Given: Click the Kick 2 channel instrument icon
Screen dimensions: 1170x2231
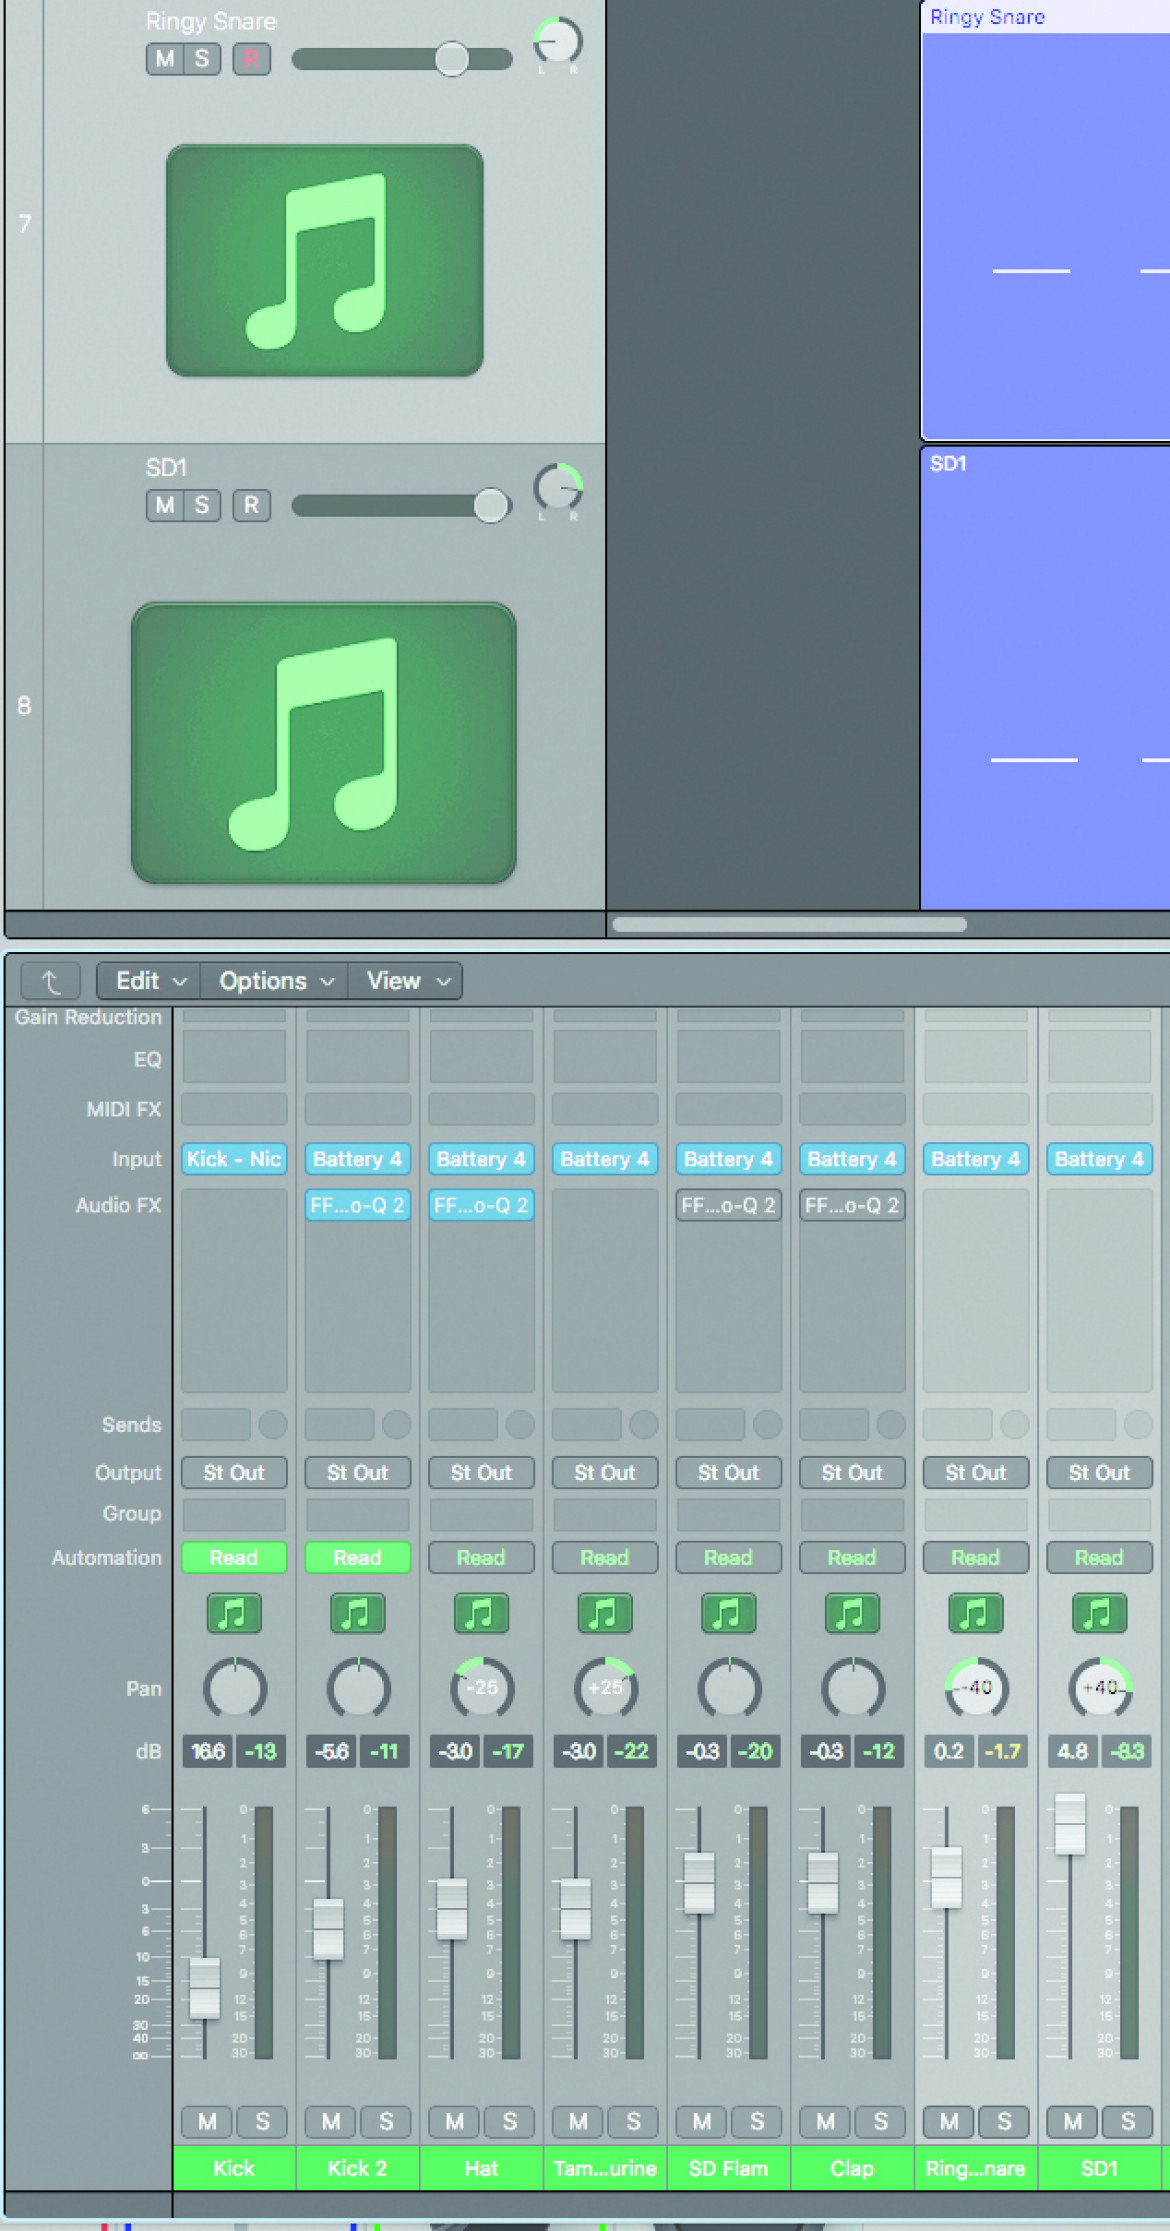Looking at the screenshot, I should click(x=357, y=1613).
